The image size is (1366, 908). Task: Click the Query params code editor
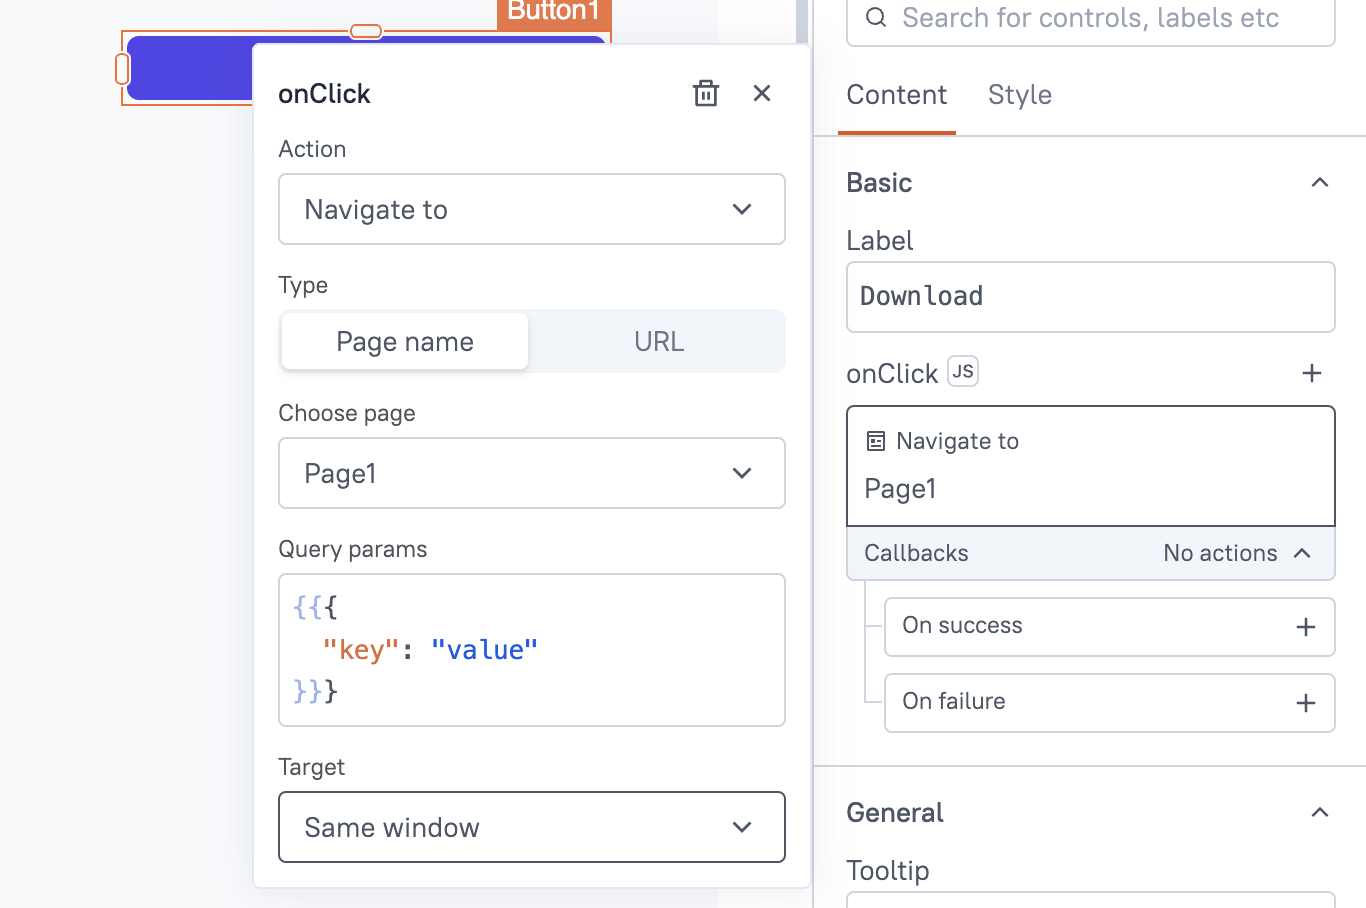click(532, 650)
